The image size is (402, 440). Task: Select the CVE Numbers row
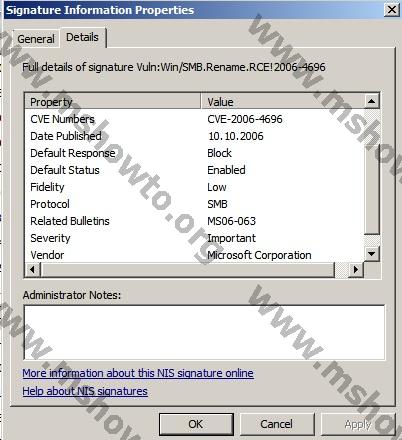pos(195,119)
